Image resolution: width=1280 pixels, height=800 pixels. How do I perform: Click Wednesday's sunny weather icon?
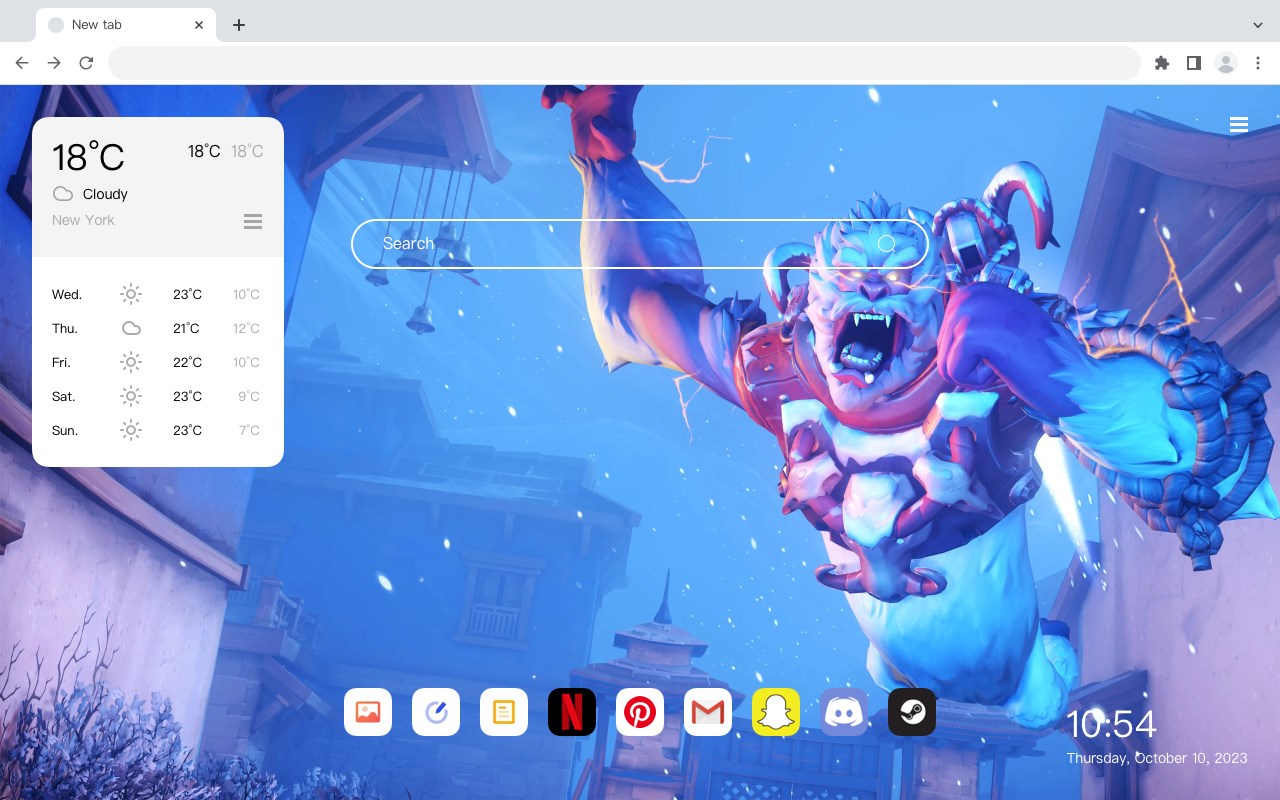(131, 294)
